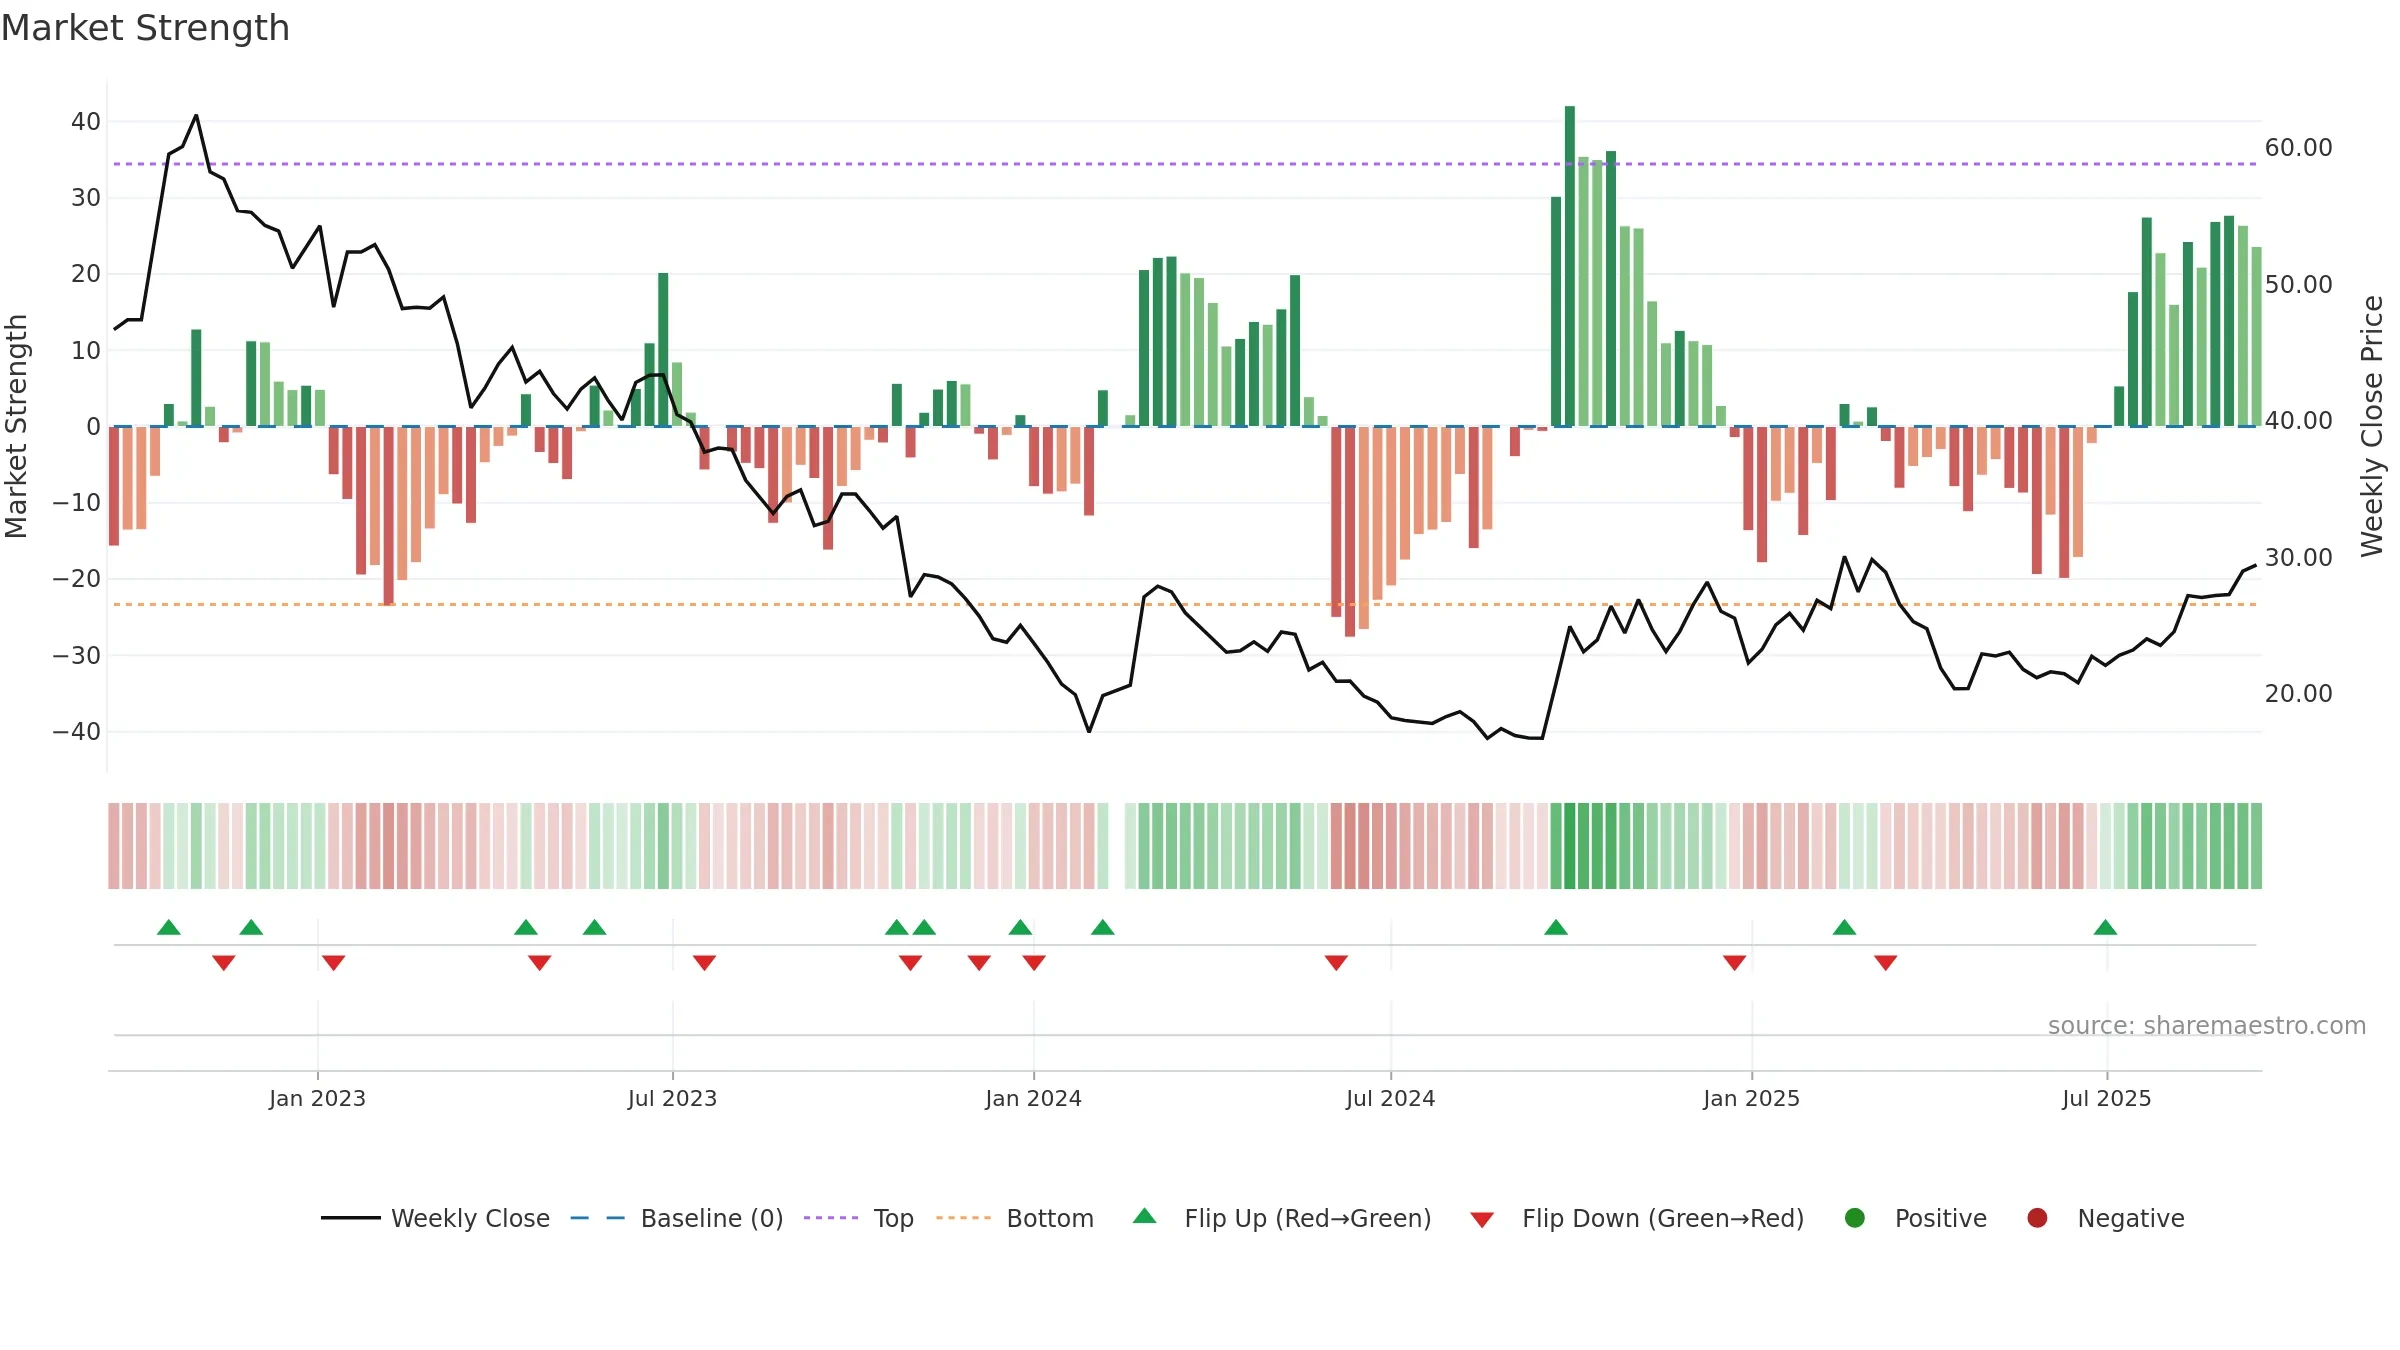Click the green Positive legend dot
Screen dimensions: 2400x1350
(x=1855, y=1218)
